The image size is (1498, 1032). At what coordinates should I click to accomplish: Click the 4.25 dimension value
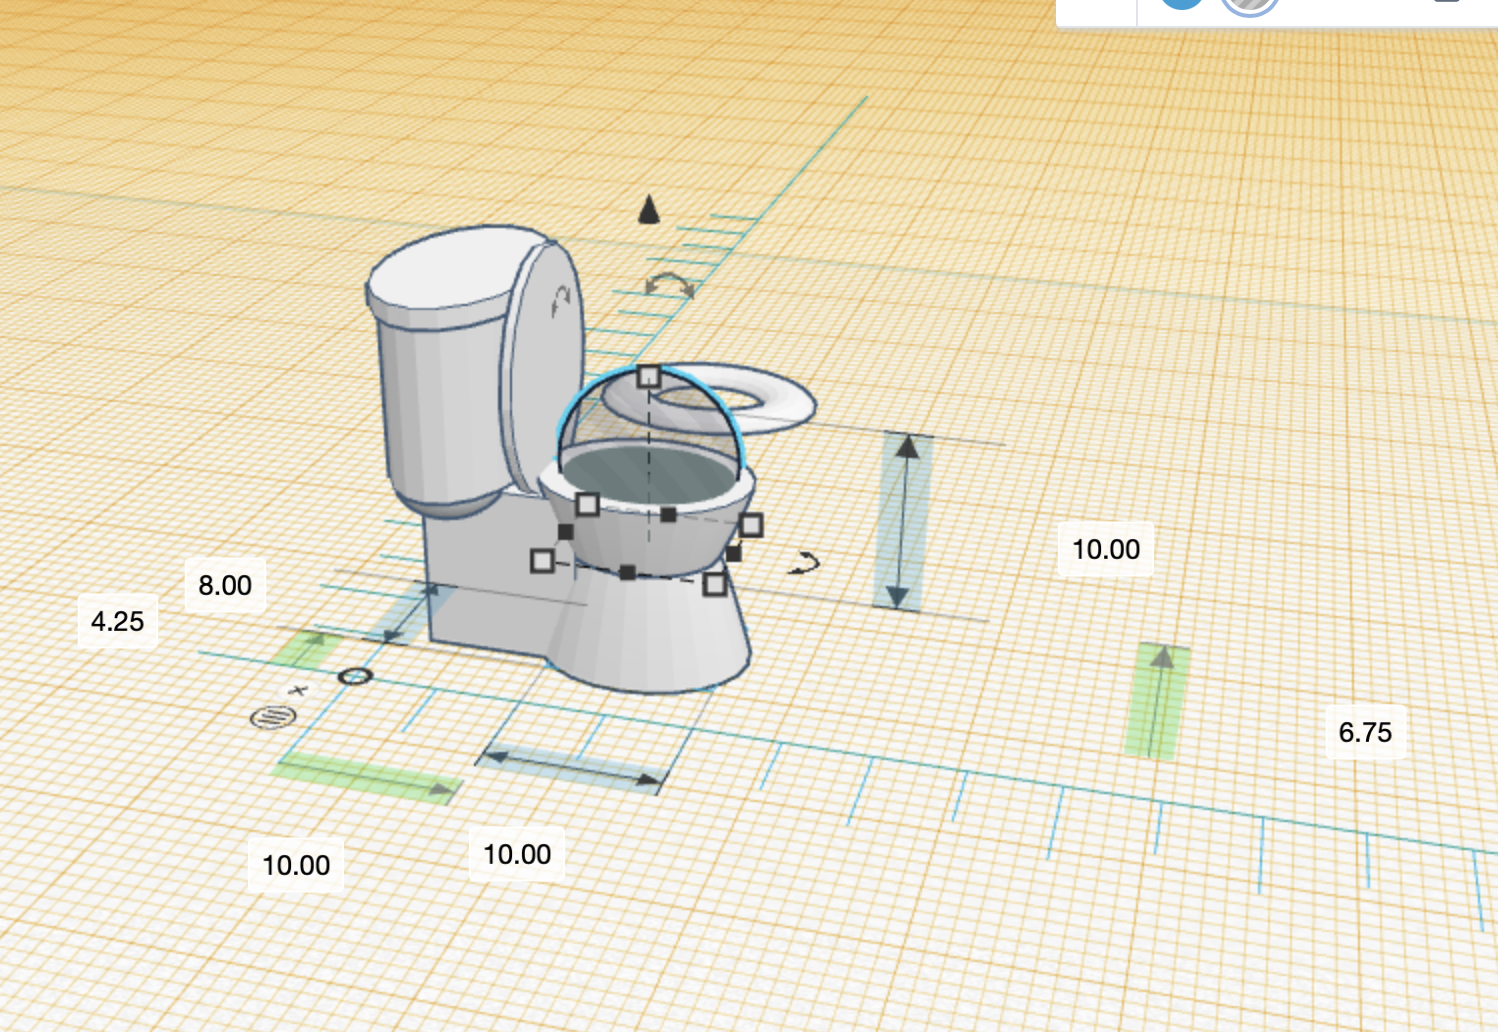click(118, 621)
